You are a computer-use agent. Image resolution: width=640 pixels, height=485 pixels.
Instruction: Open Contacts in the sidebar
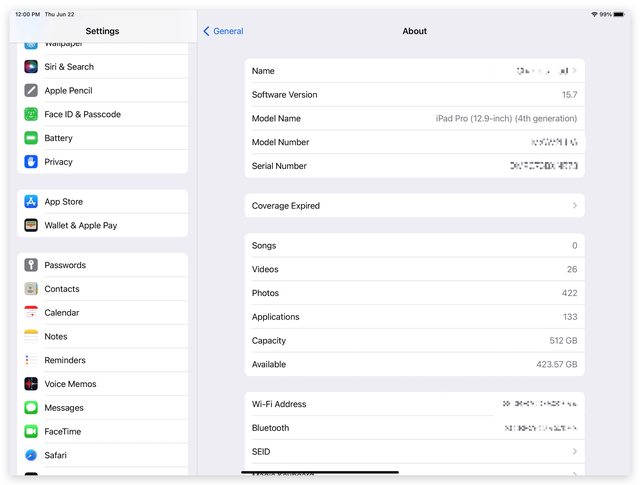(62, 289)
